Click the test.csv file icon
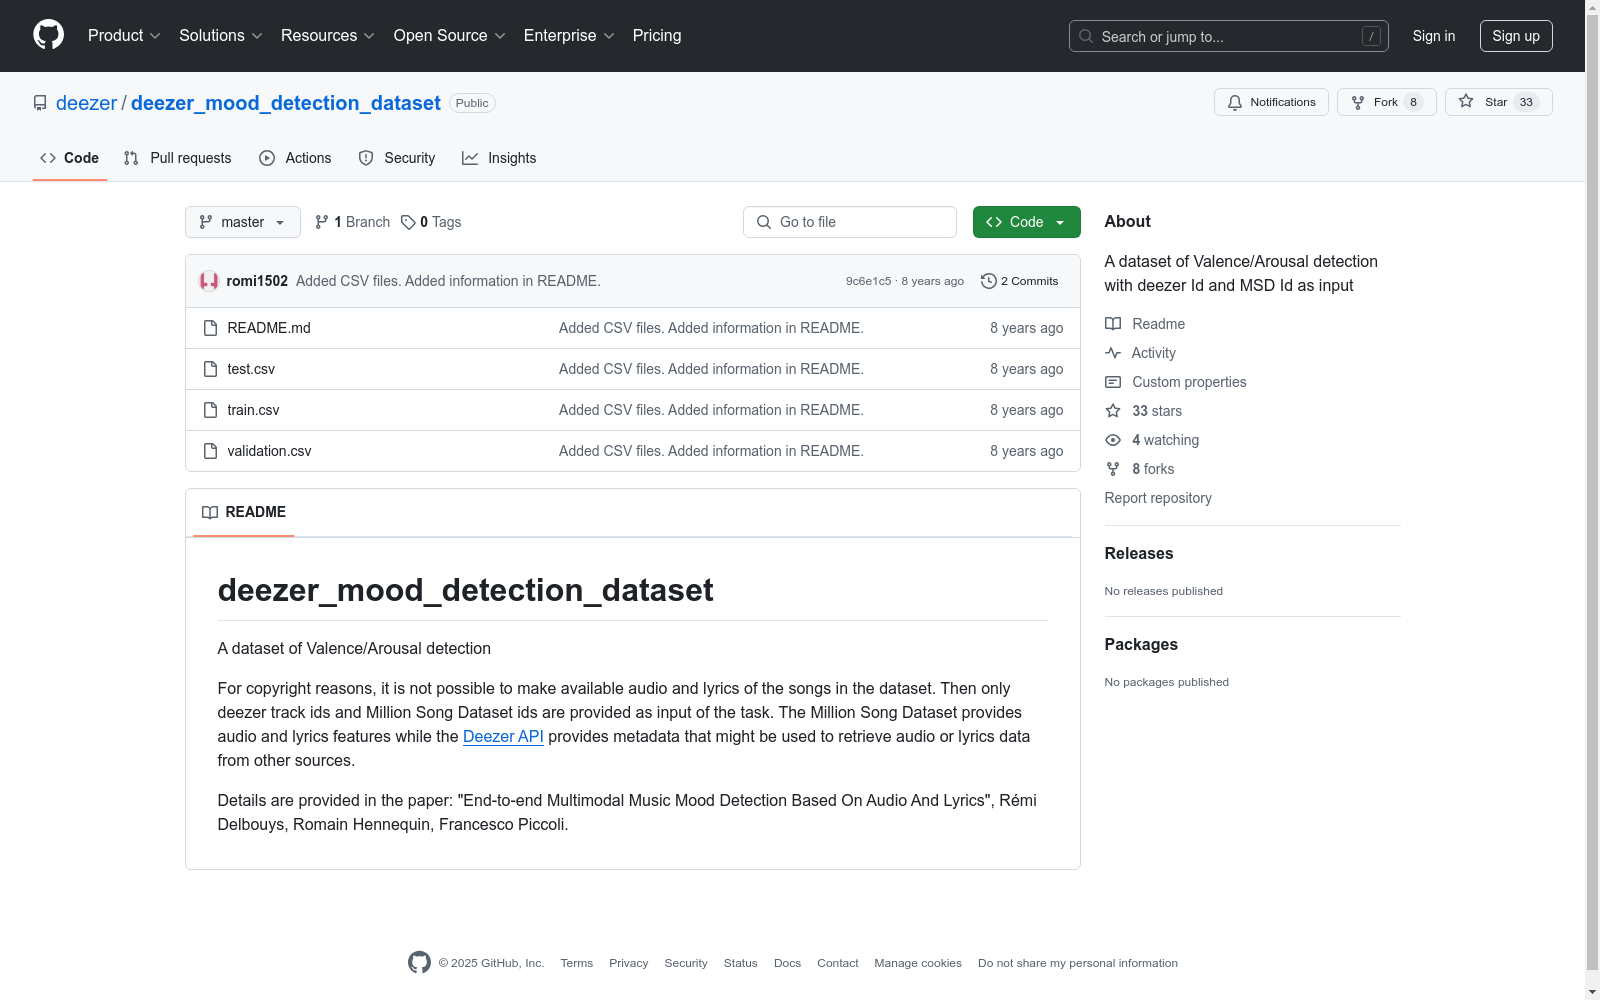Viewport: 1600px width, 1000px height. click(210, 369)
